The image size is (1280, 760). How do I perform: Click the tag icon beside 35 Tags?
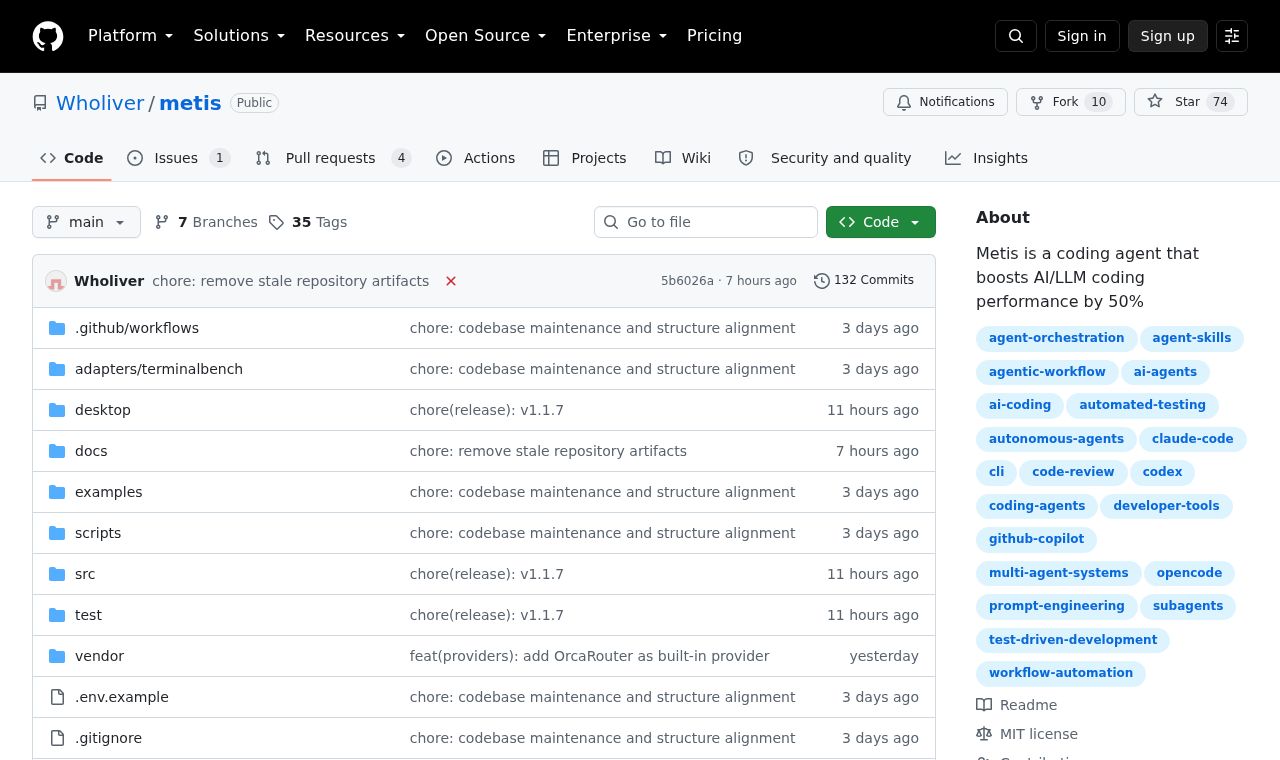(276, 222)
